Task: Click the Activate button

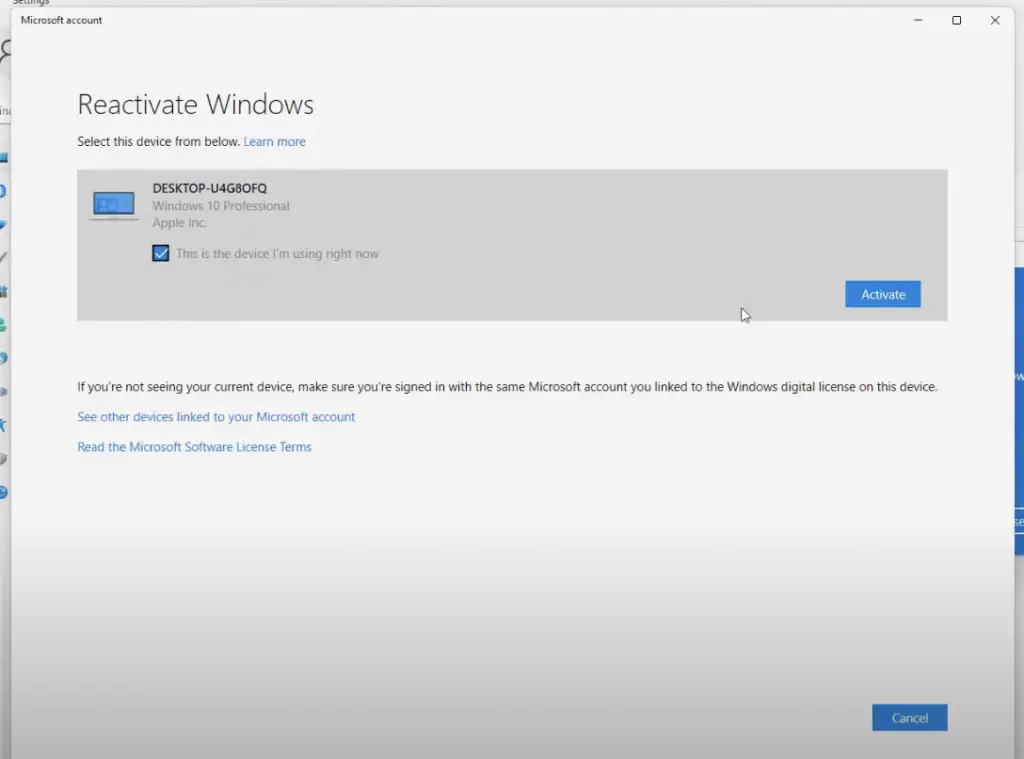Action: coord(882,294)
